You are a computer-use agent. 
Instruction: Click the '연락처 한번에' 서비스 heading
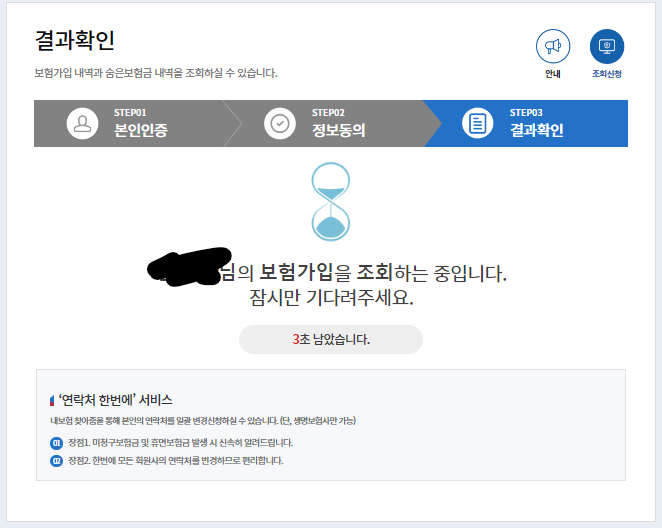pyautogui.click(x=115, y=400)
